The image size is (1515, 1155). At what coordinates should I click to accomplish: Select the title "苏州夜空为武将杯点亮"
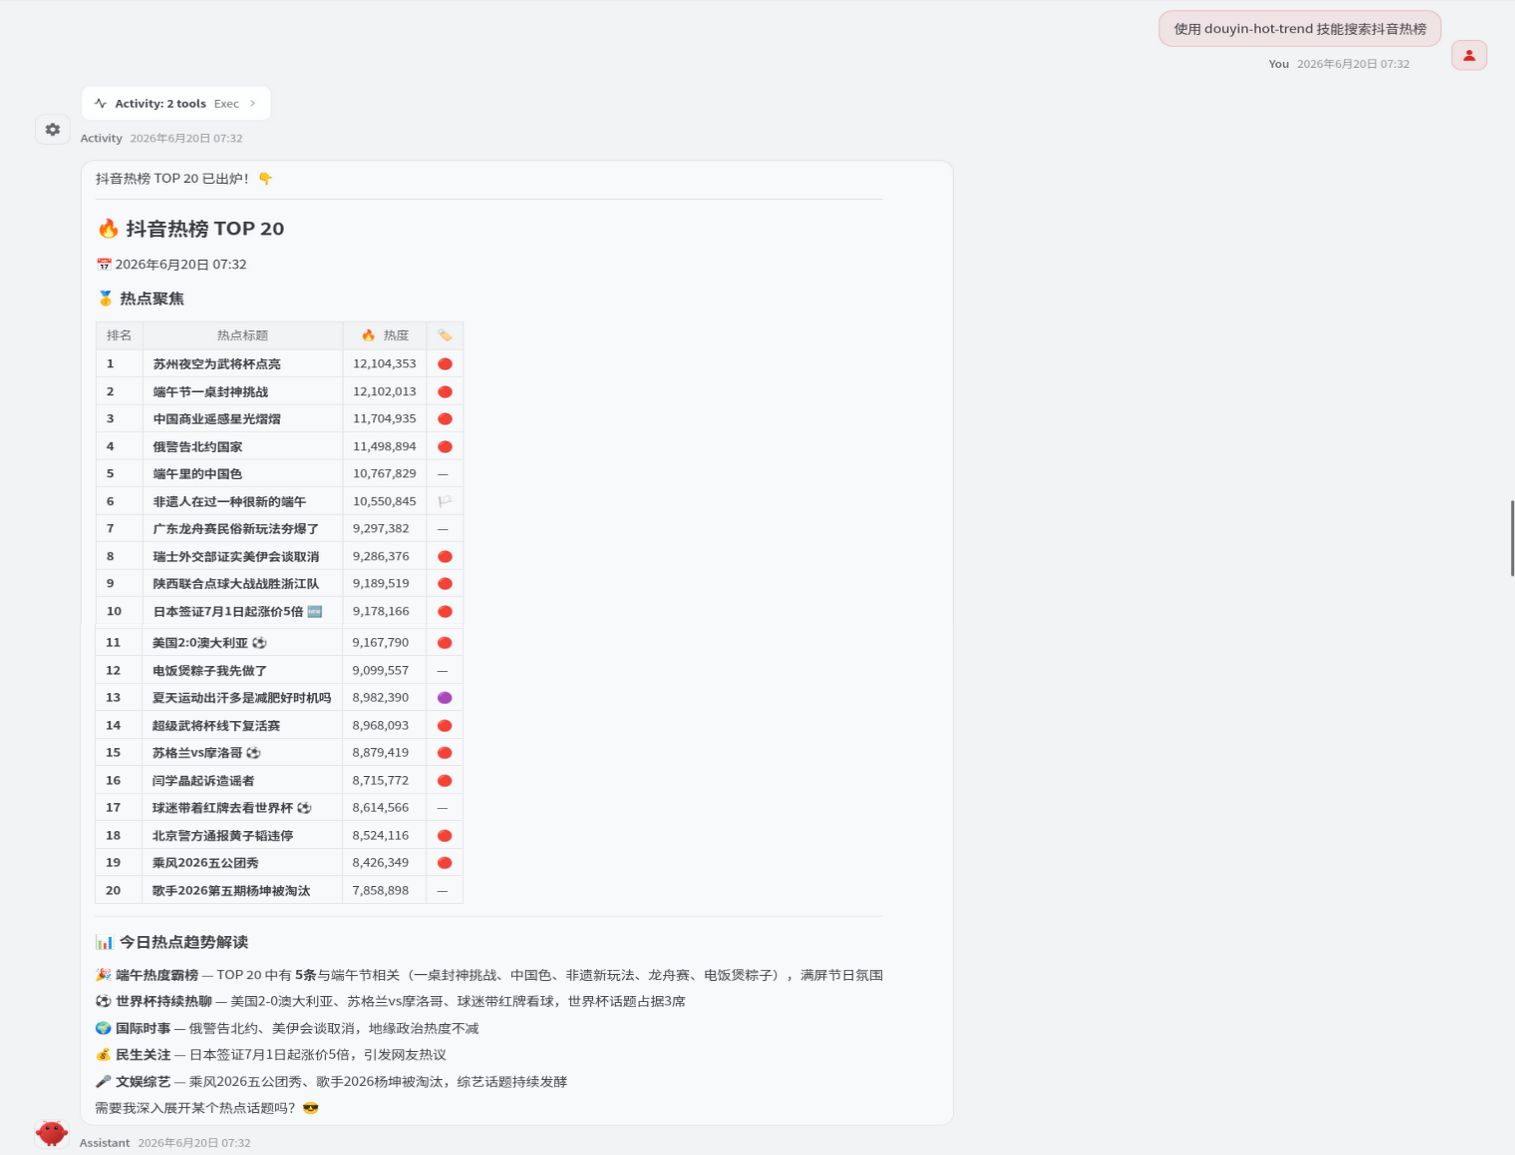pos(217,364)
